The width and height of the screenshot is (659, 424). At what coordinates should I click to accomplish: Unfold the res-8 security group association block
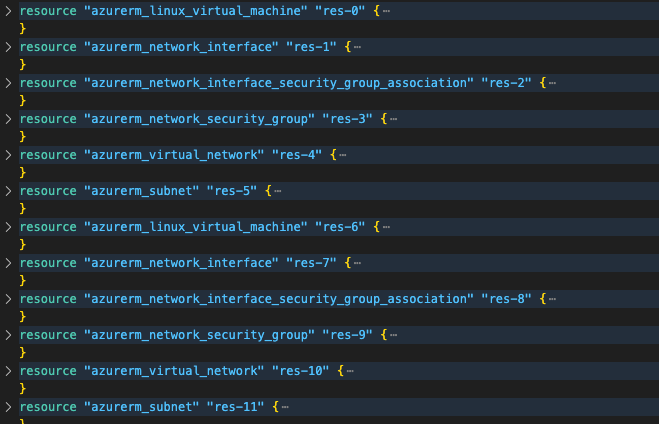click(8, 299)
